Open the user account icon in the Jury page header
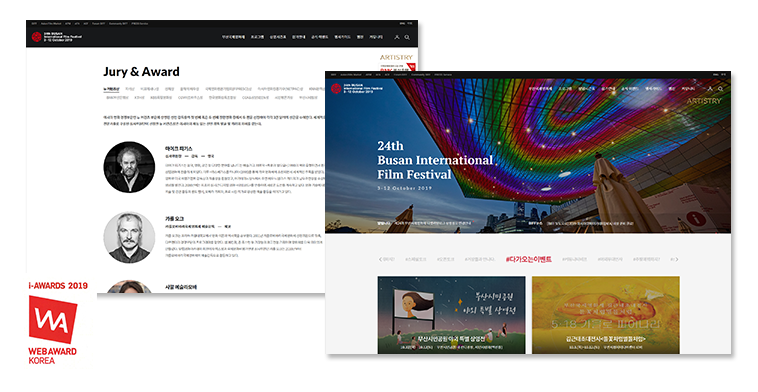The image size is (758, 392). [x=397, y=37]
